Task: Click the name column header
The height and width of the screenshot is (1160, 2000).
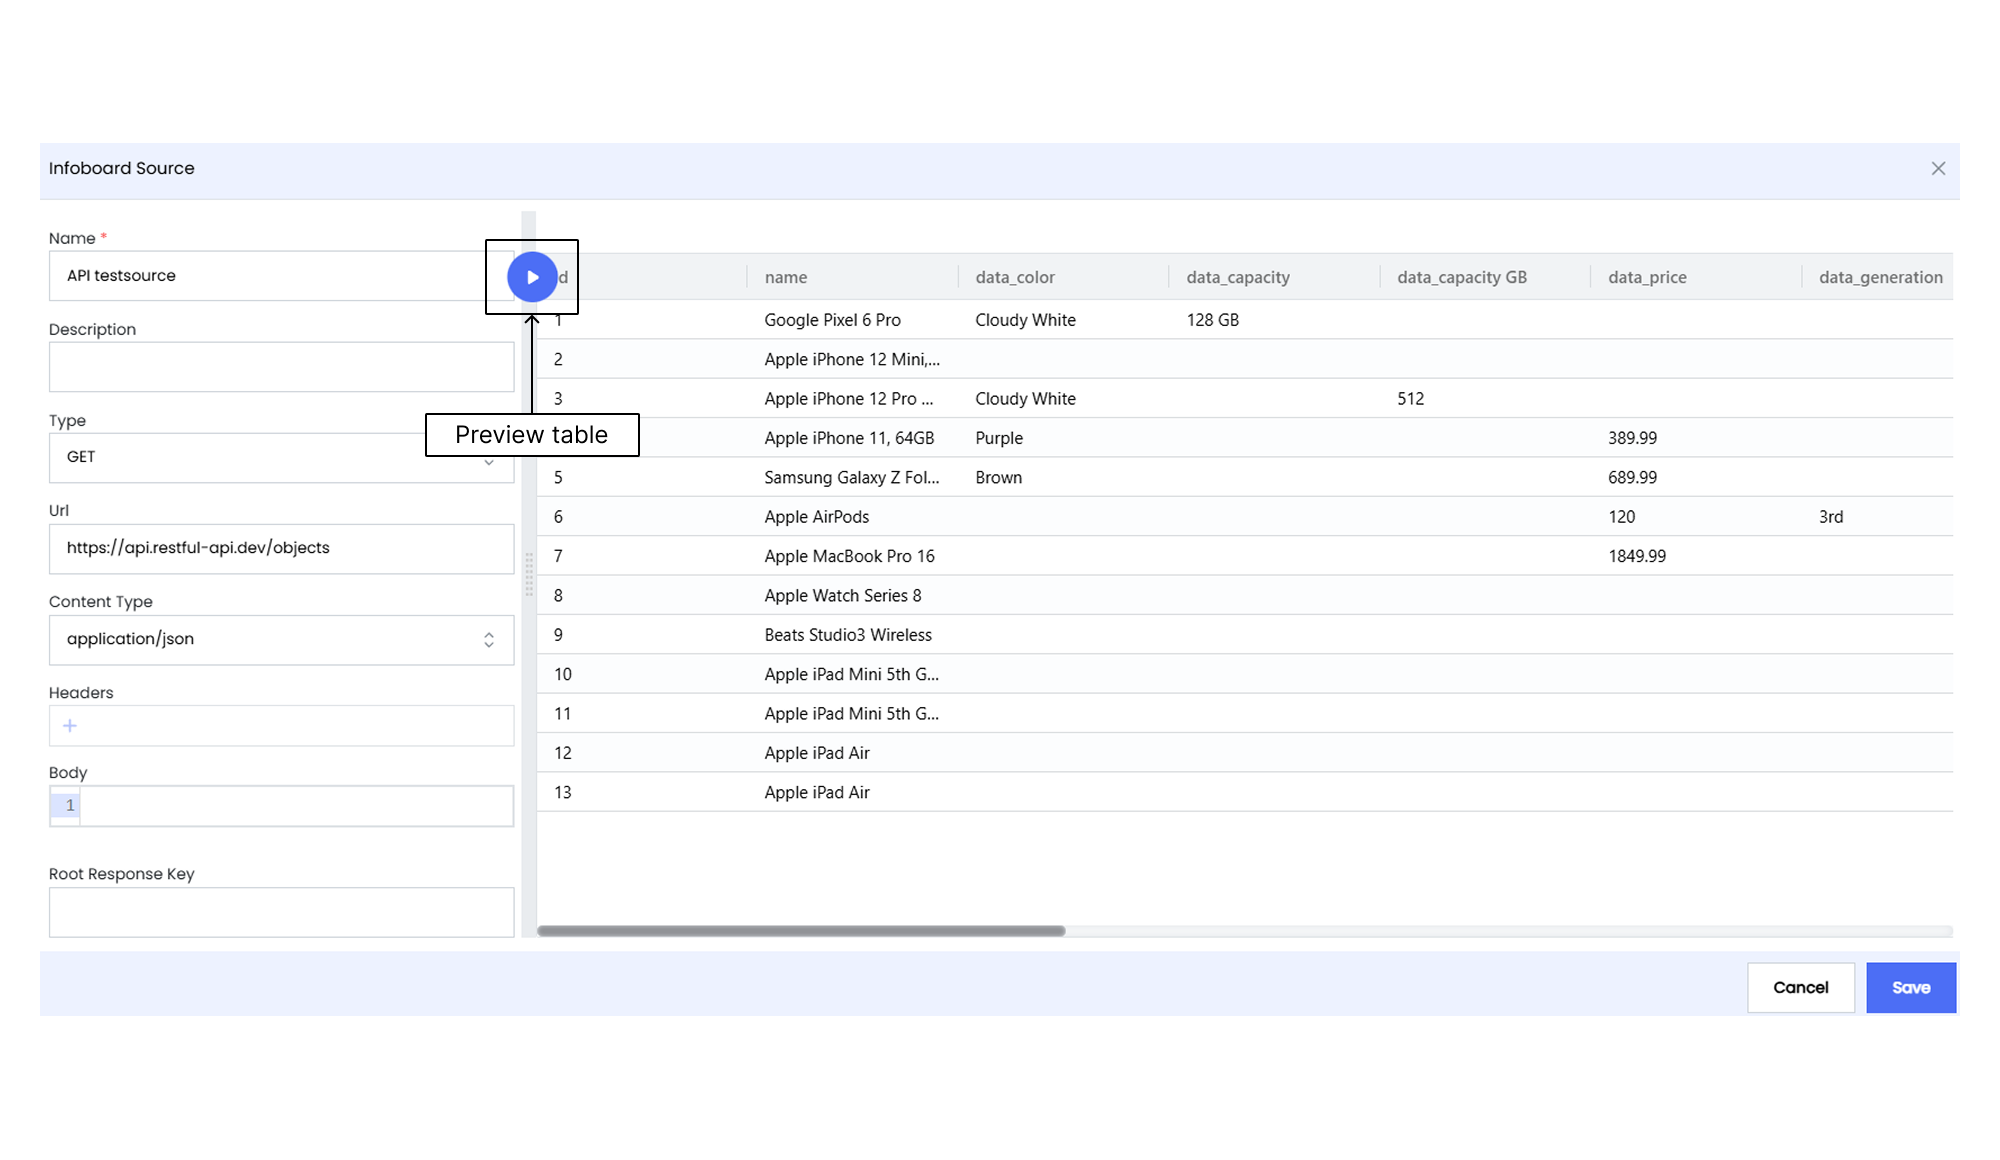Action: pos(852,277)
